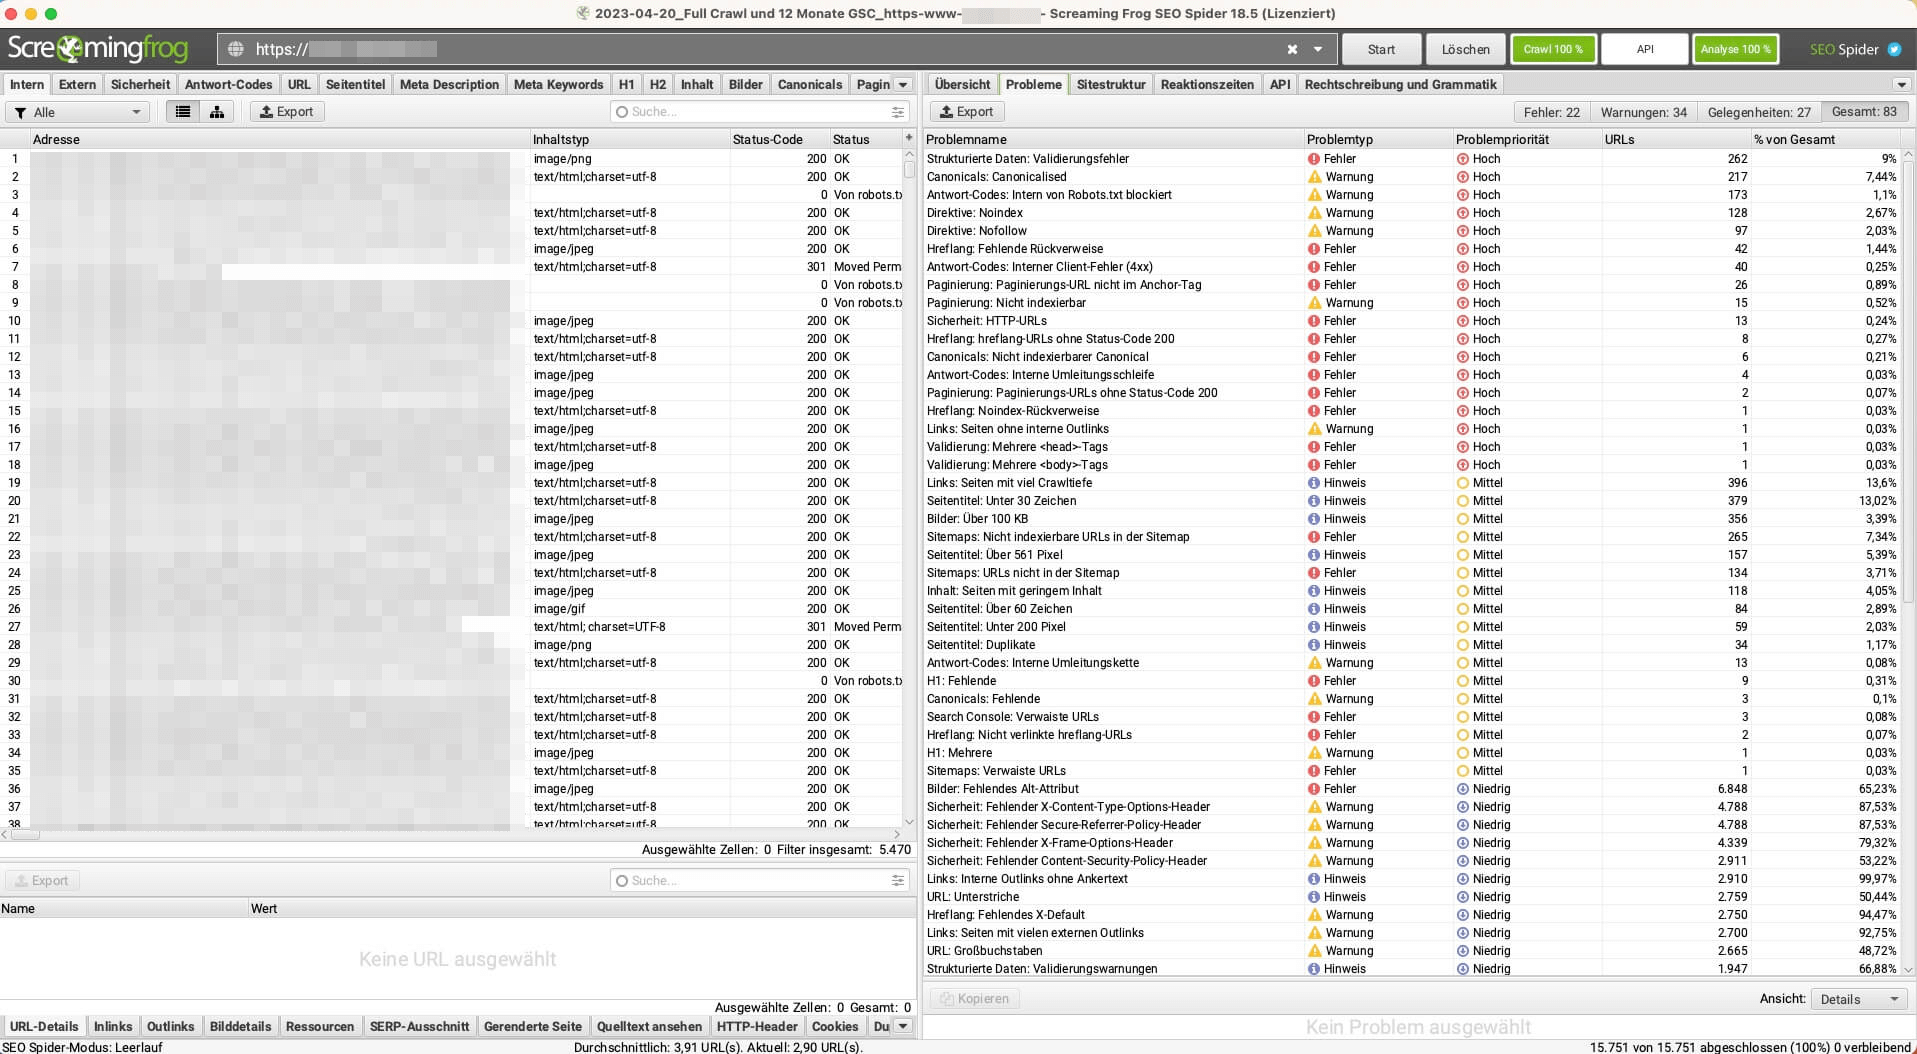Switch to list view icon

click(x=183, y=112)
